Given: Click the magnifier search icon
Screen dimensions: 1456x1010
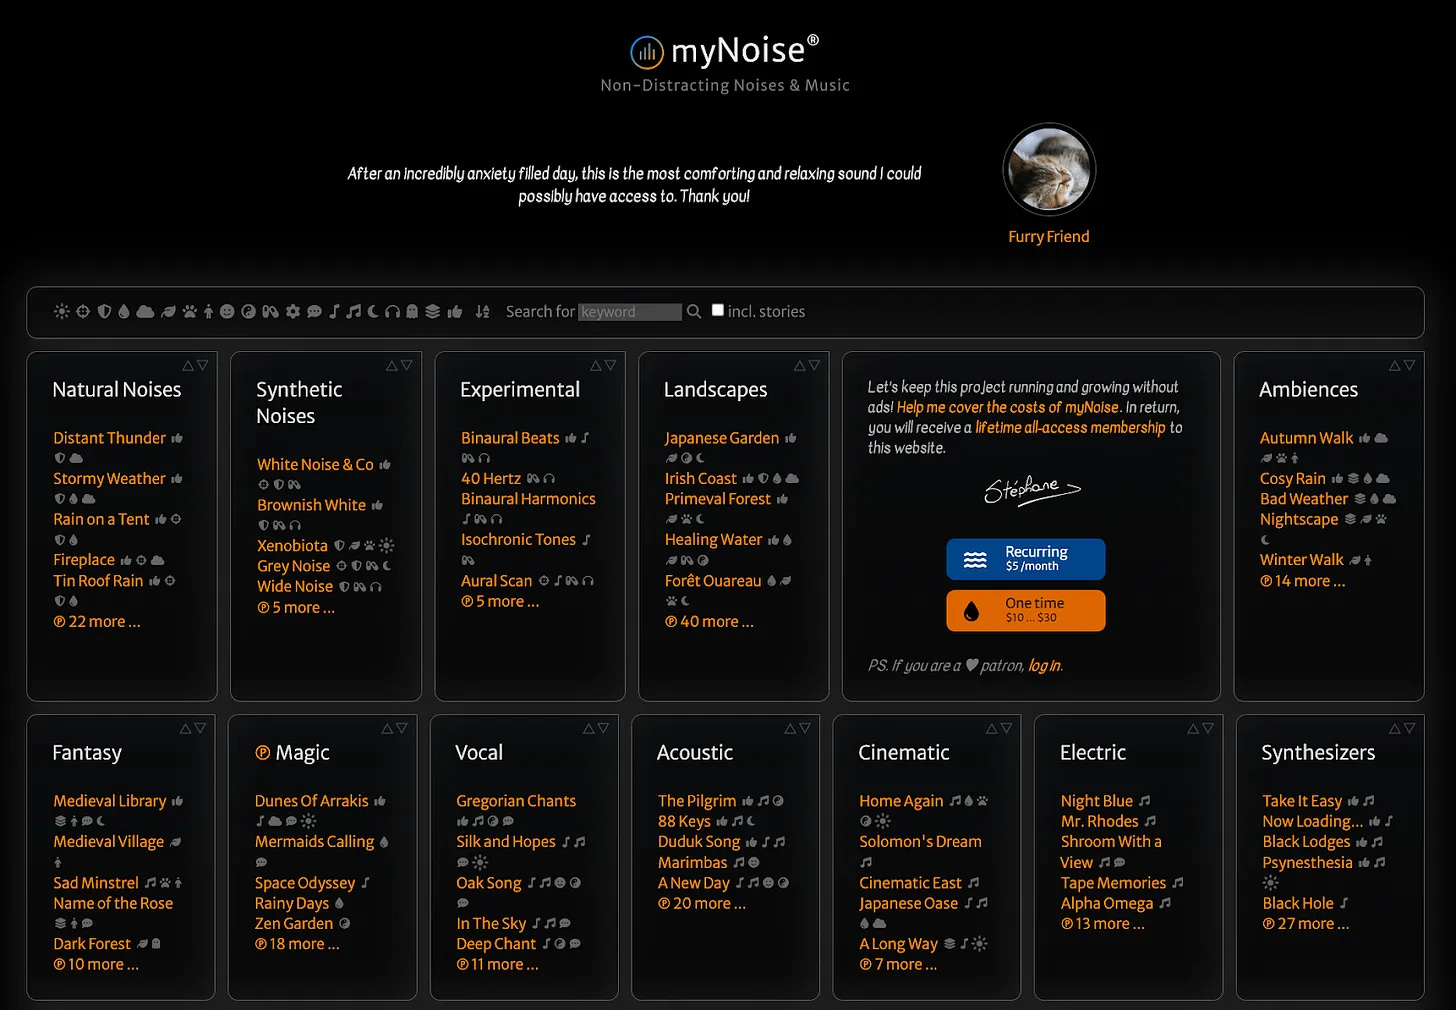Looking at the screenshot, I should pos(694,311).
